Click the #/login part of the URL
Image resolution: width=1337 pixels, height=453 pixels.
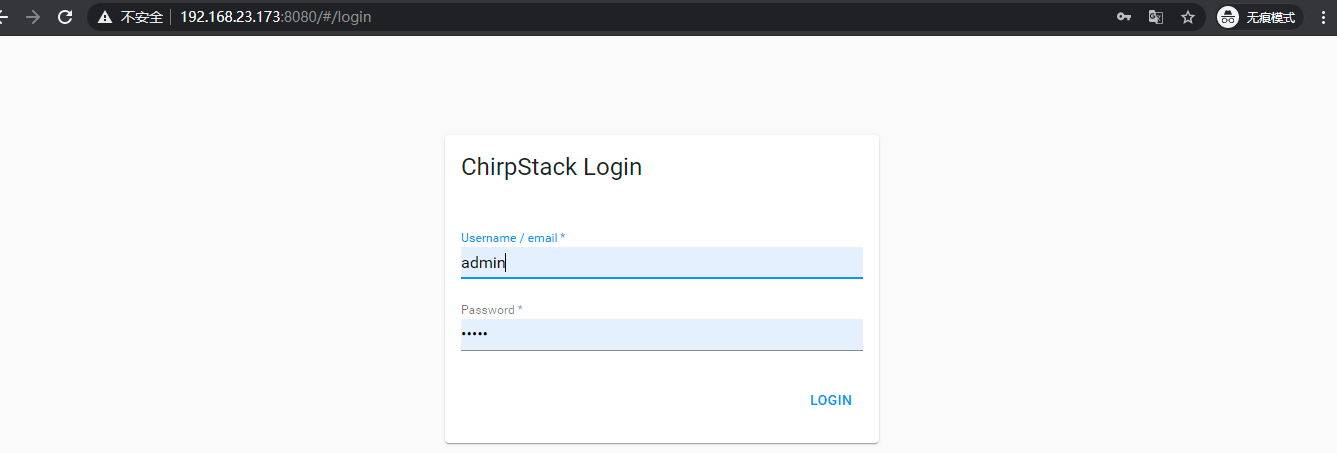tap(346, 17)
